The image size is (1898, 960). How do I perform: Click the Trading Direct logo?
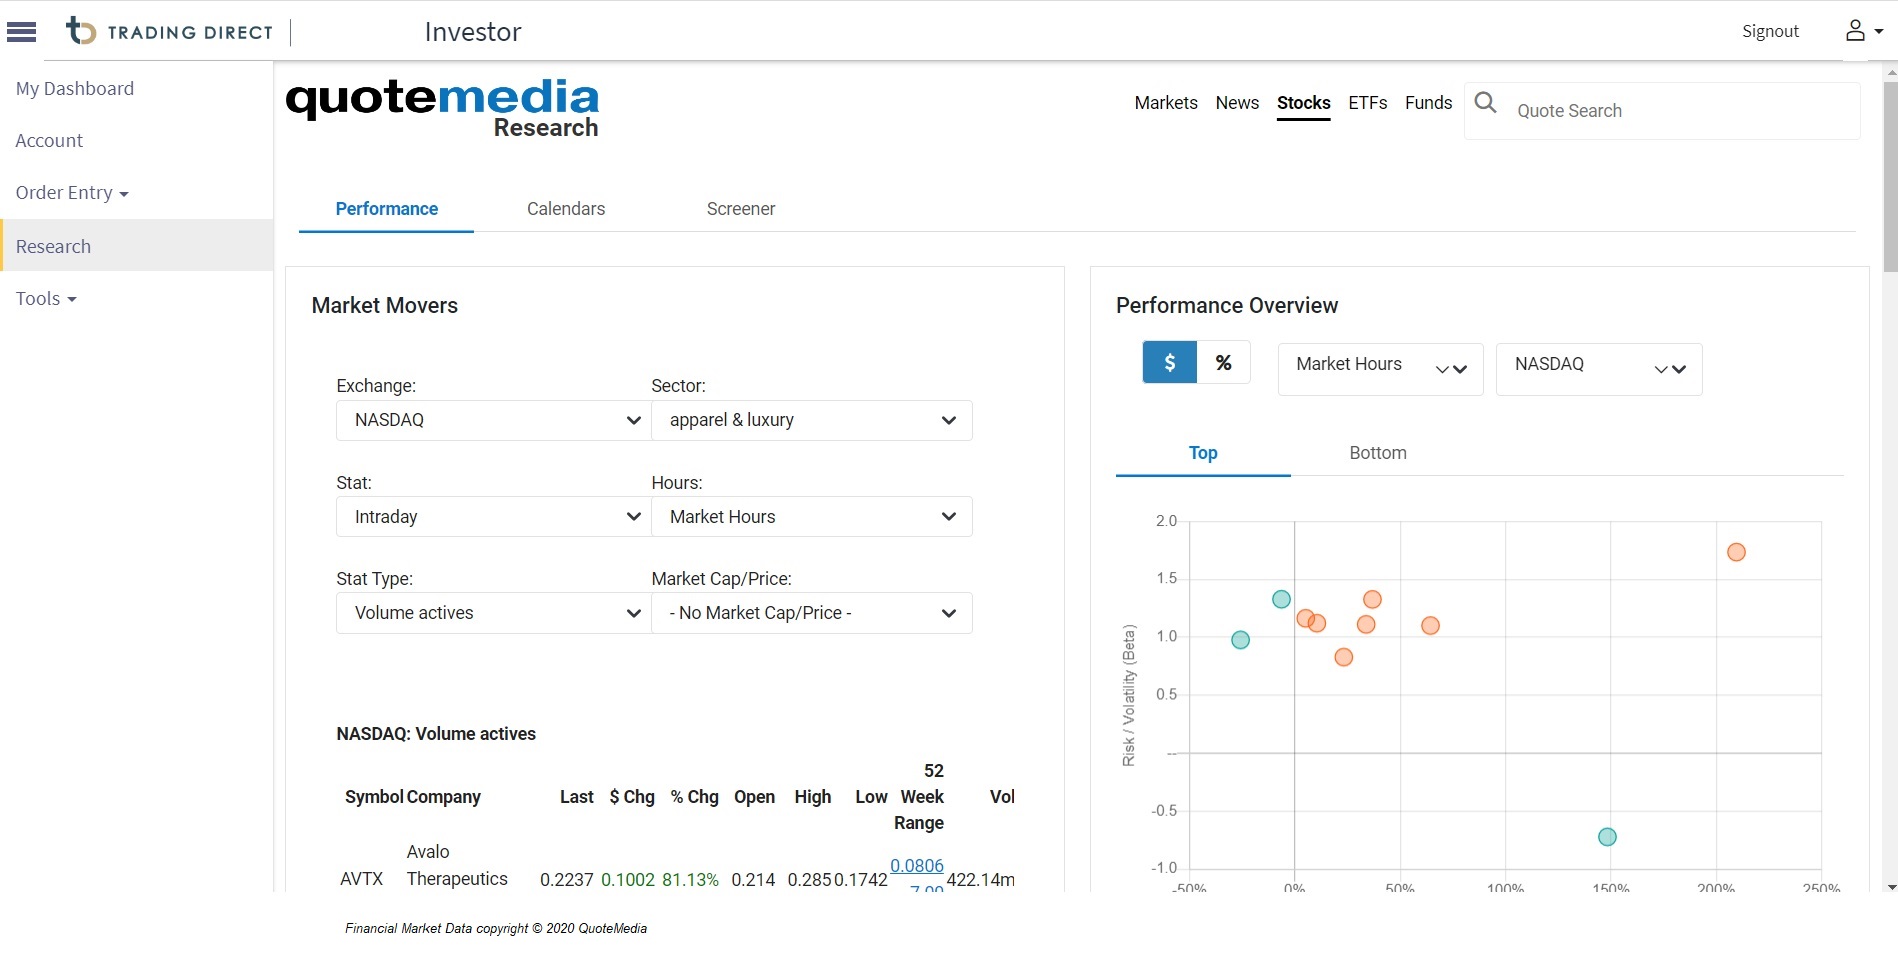[169, 31]
